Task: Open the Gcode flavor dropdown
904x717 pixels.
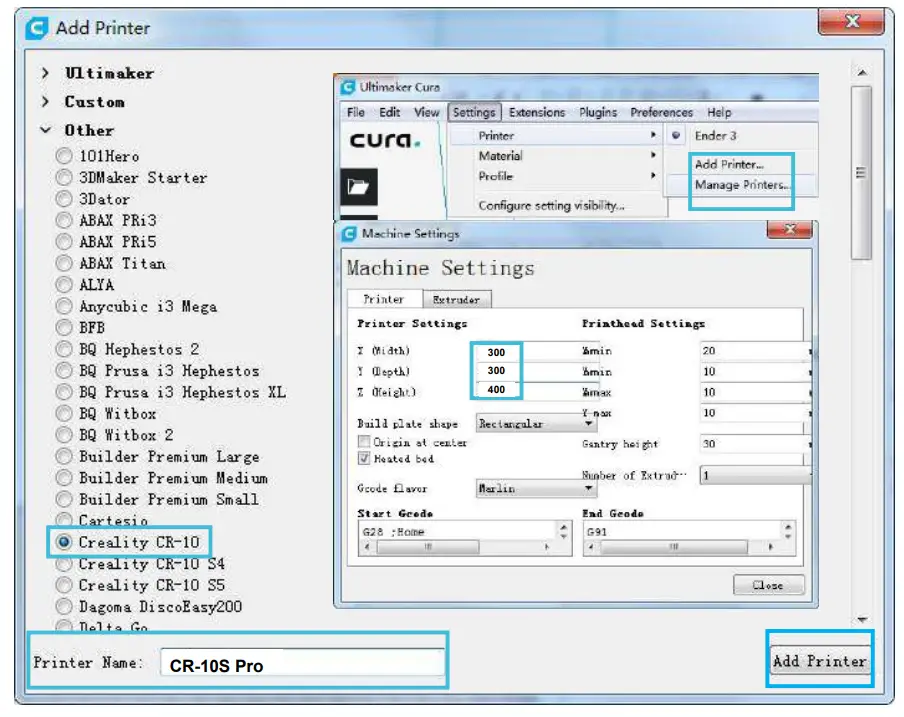Action: 536,488
